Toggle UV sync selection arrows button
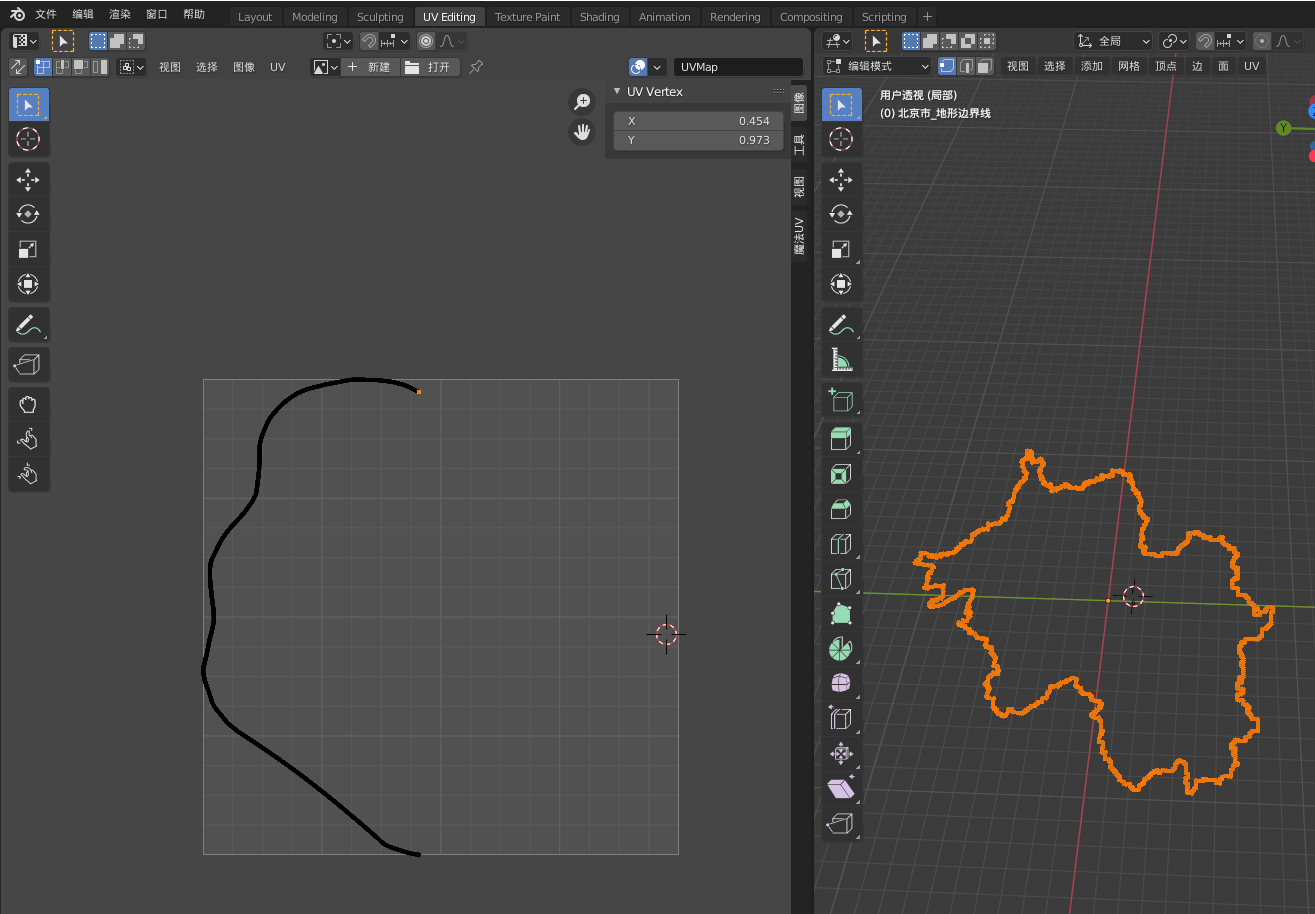Image resolution: width=1315 pixels, height=914 pixels. [x=18, y=67]
